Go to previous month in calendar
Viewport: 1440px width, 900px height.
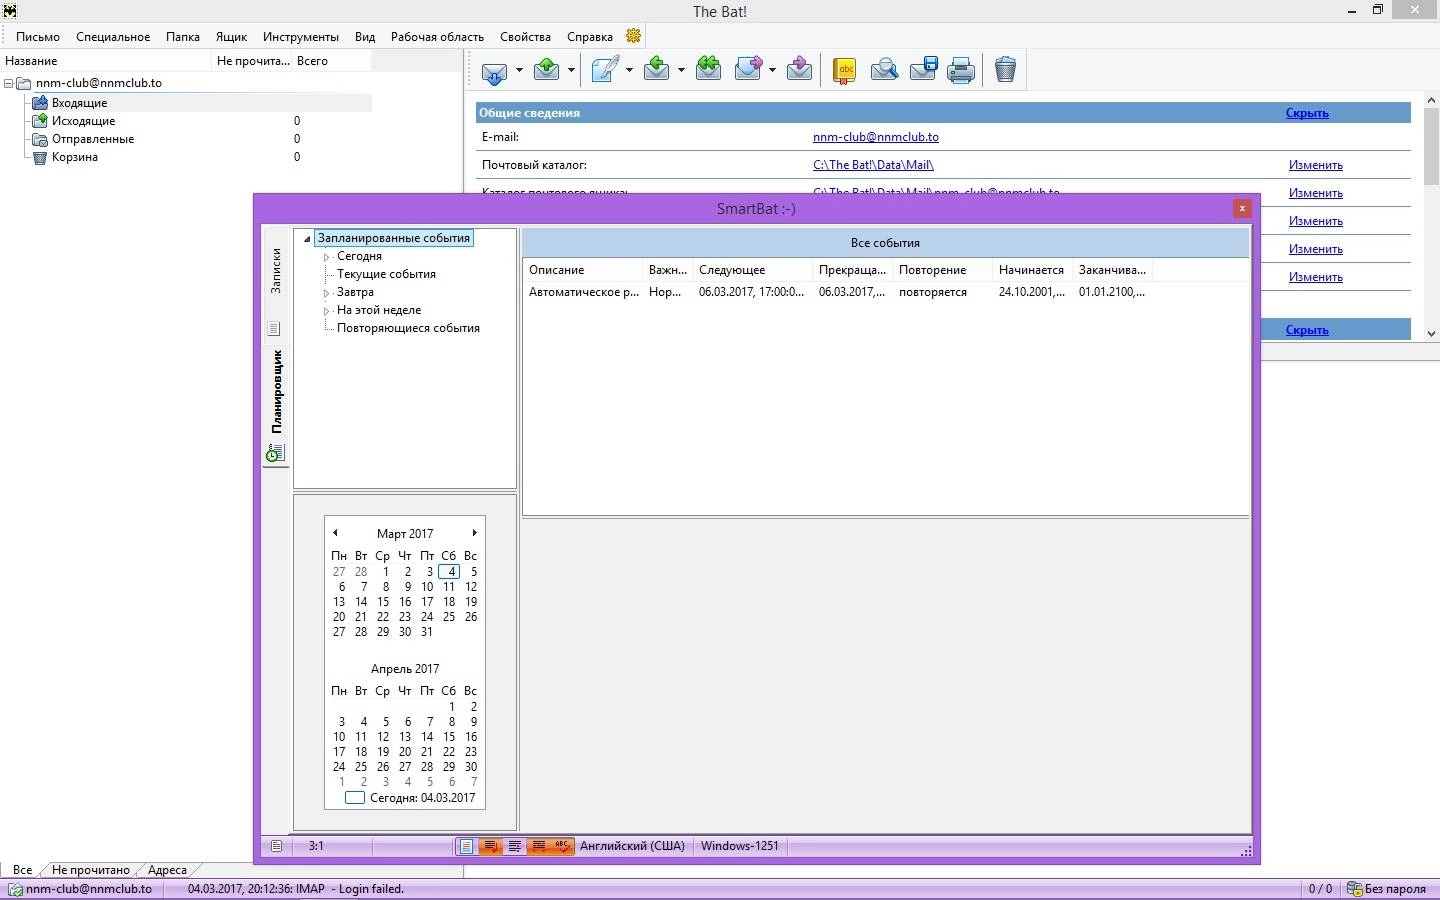point(335,533)
